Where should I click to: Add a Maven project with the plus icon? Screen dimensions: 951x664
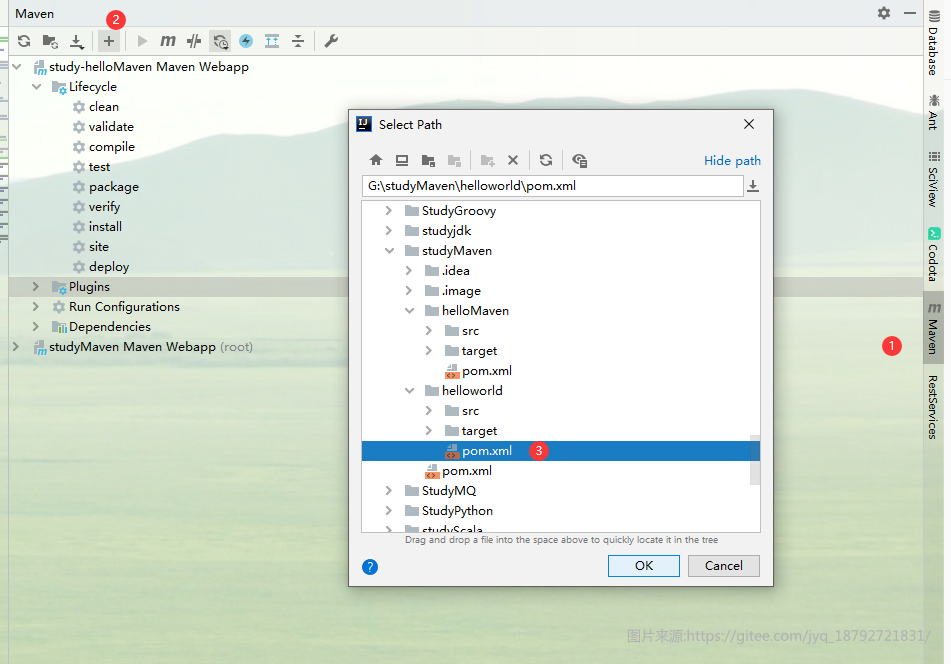point(109,41)
